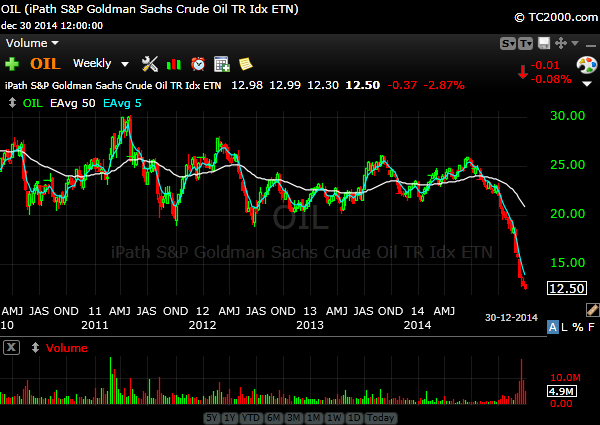The width and height of the screenshot is (600, 425).
Task: Select the 1M time range tab
Action: point(314,418)
